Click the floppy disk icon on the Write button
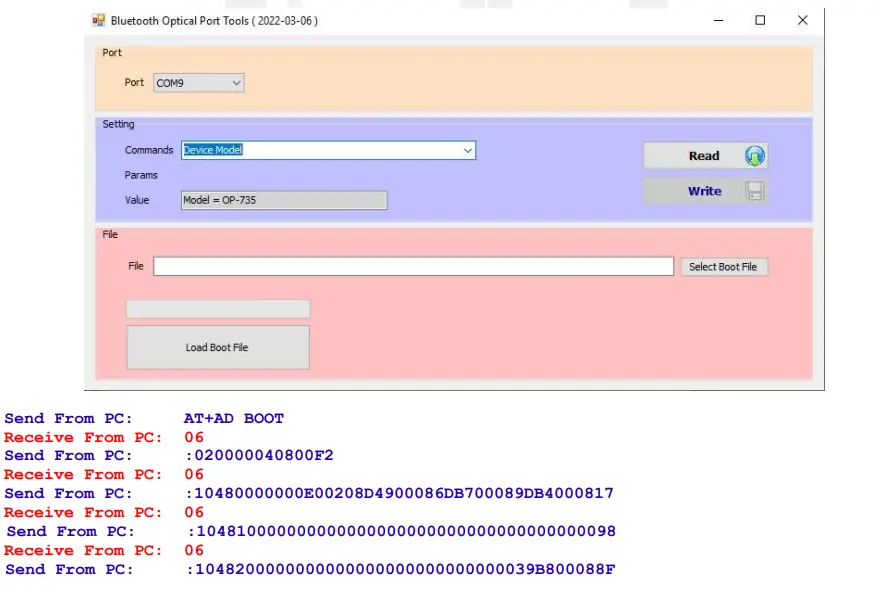 [754, 191]
